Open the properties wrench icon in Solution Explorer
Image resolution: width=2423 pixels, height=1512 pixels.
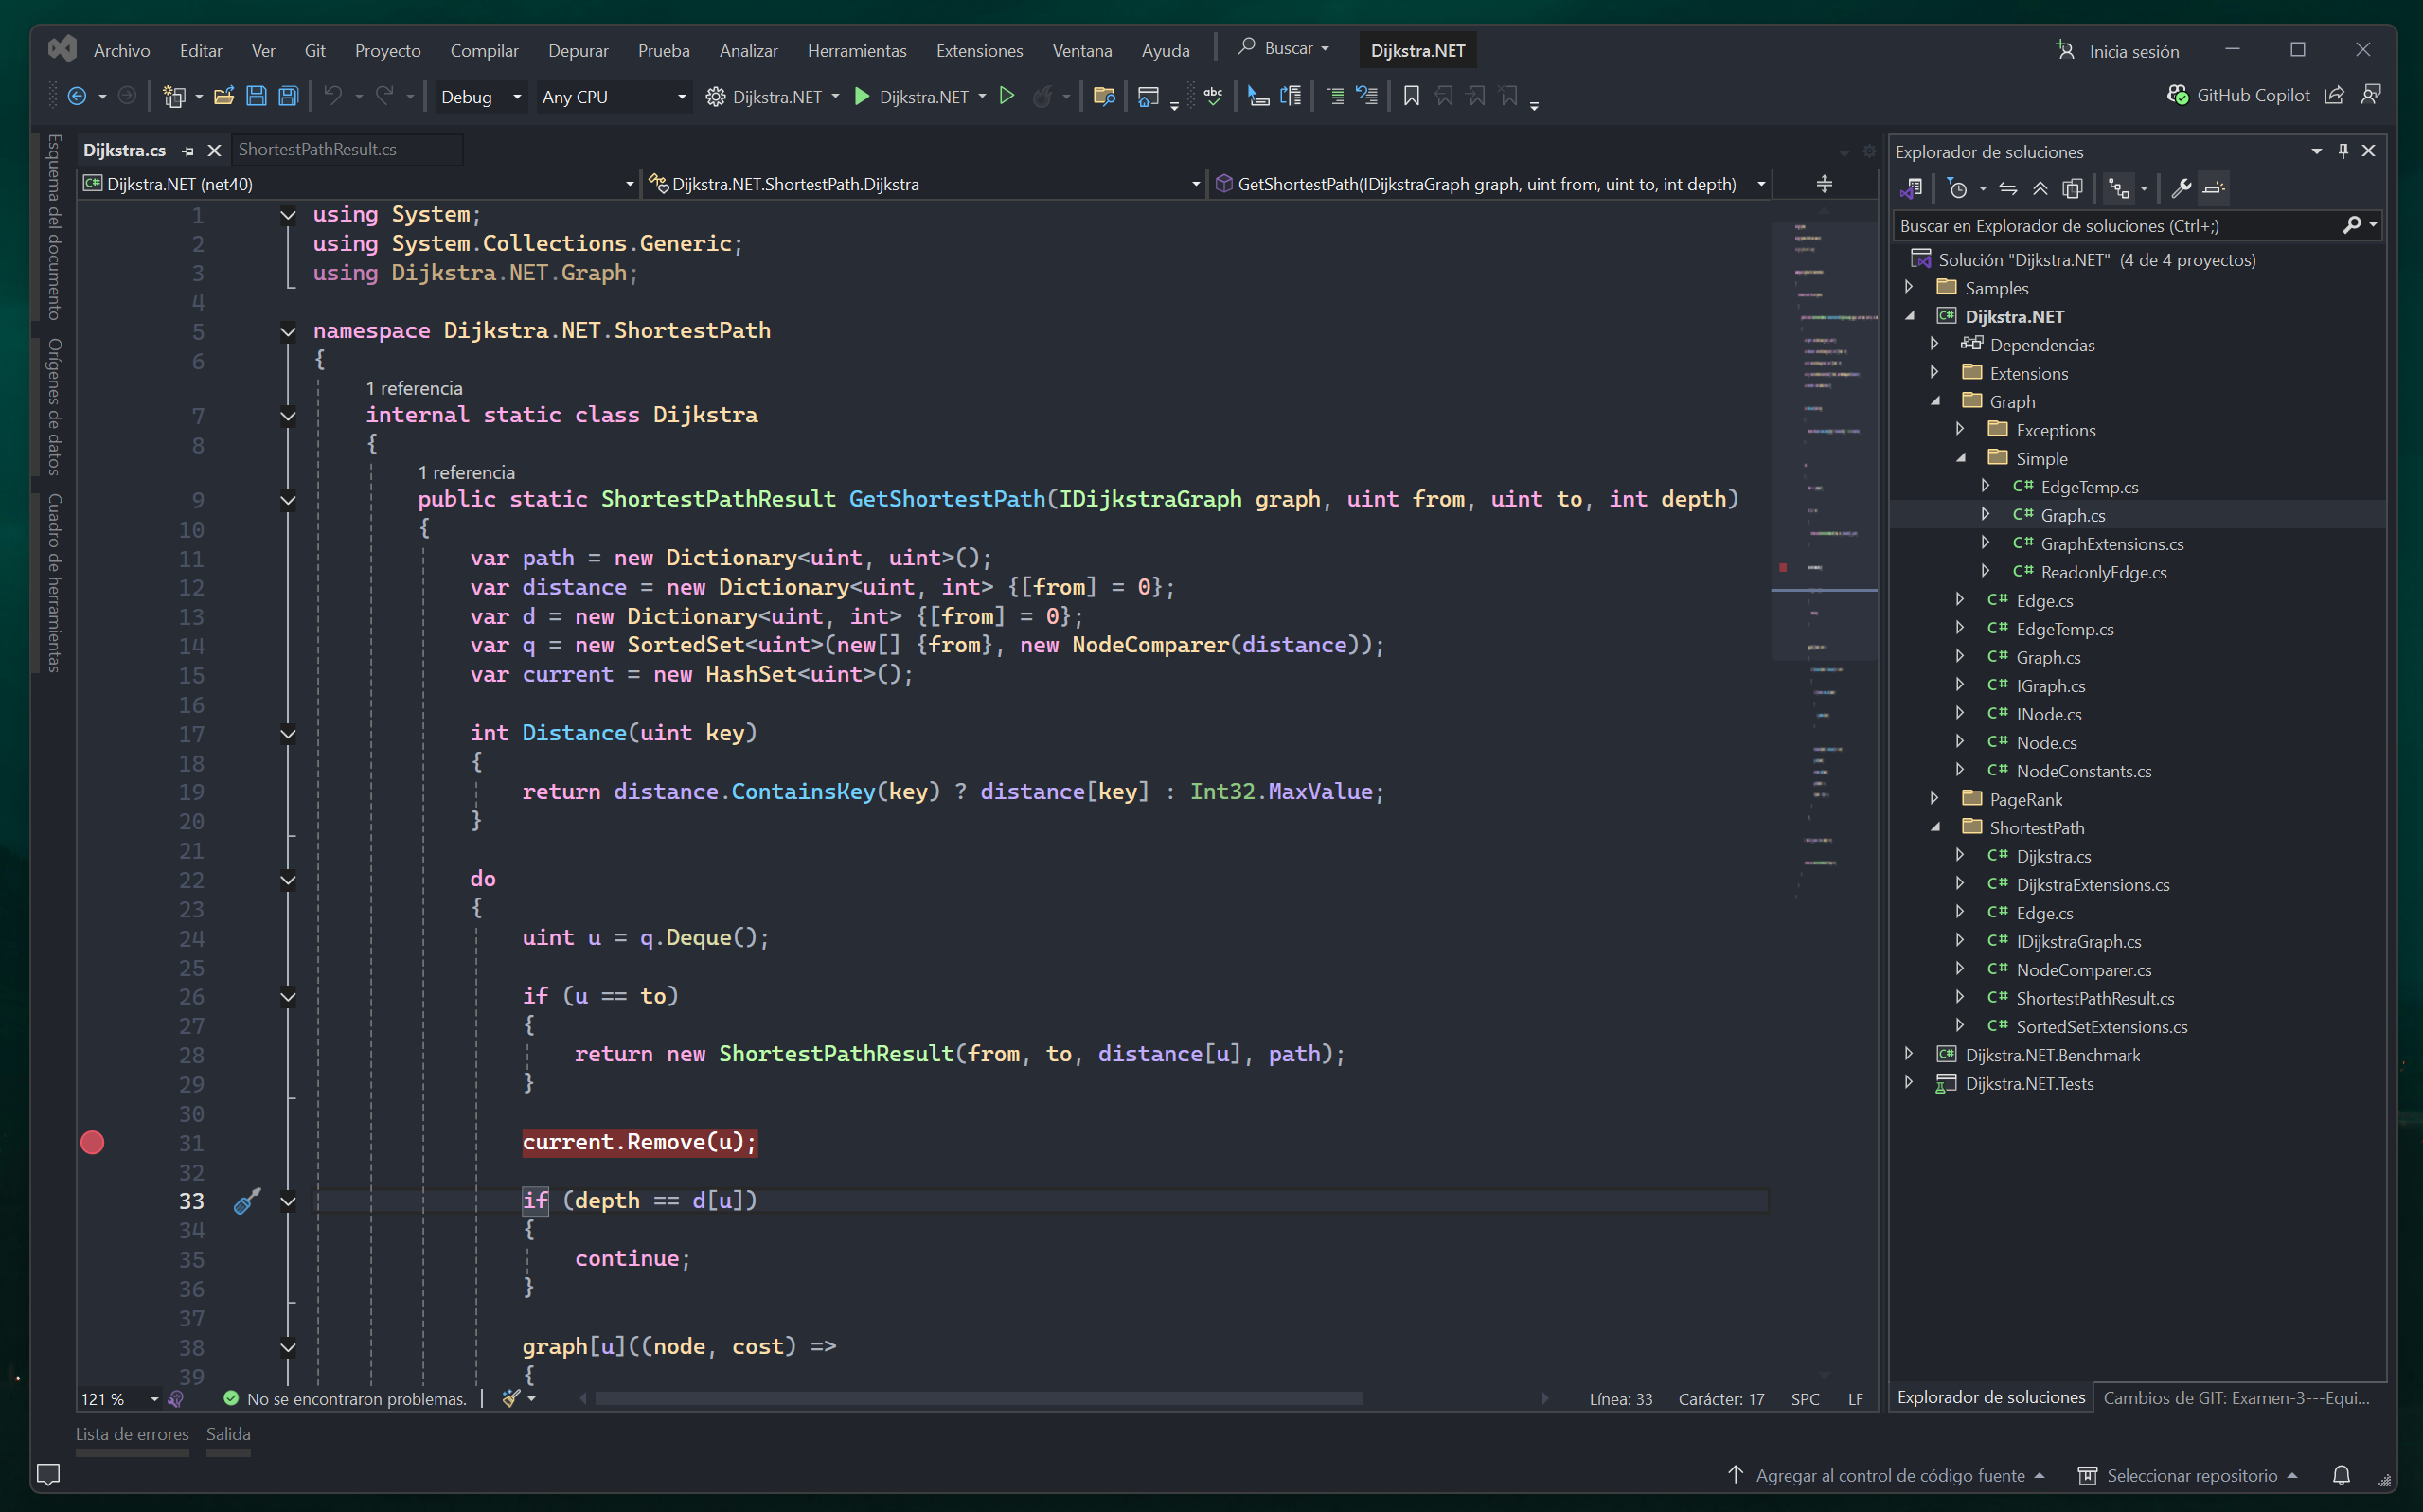(x=2181, y=188)
